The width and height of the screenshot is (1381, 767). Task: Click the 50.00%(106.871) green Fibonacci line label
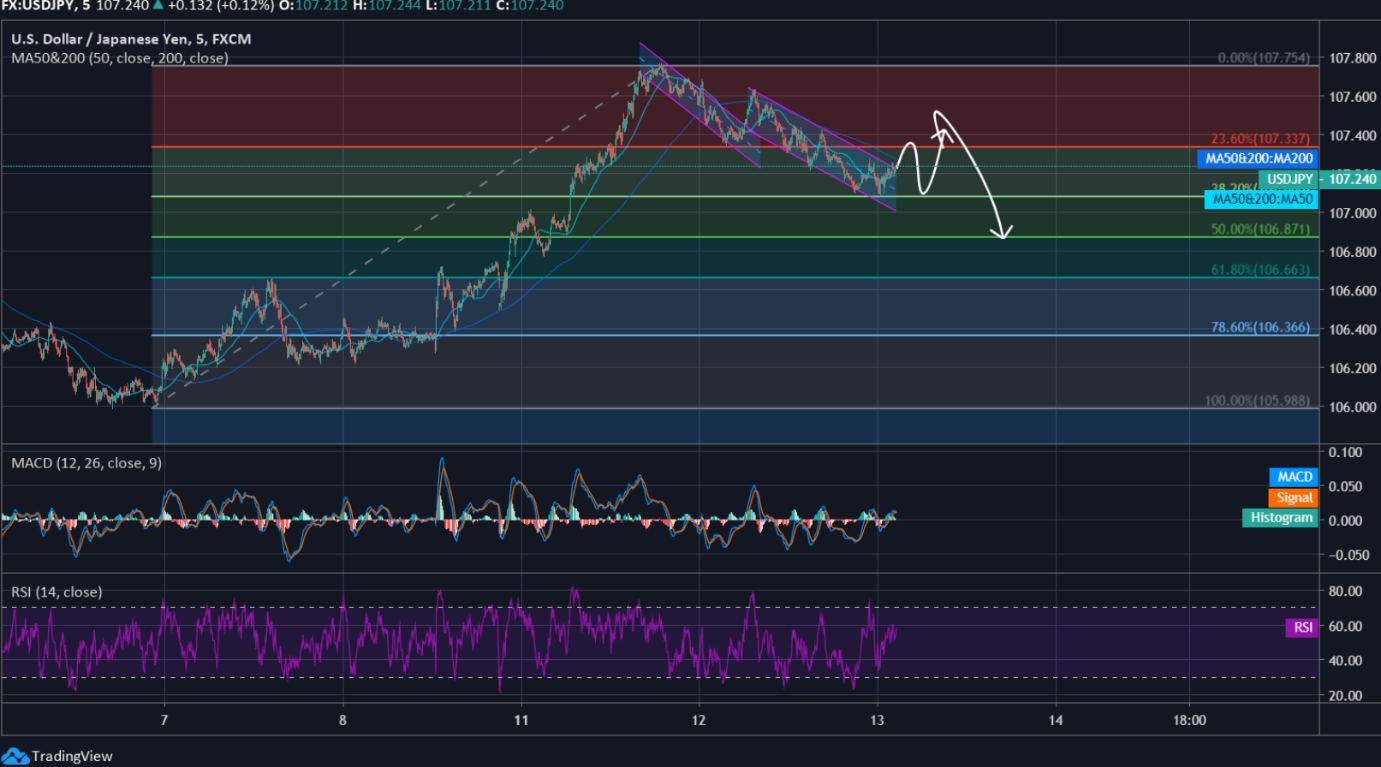click(x=1259, y=229)
